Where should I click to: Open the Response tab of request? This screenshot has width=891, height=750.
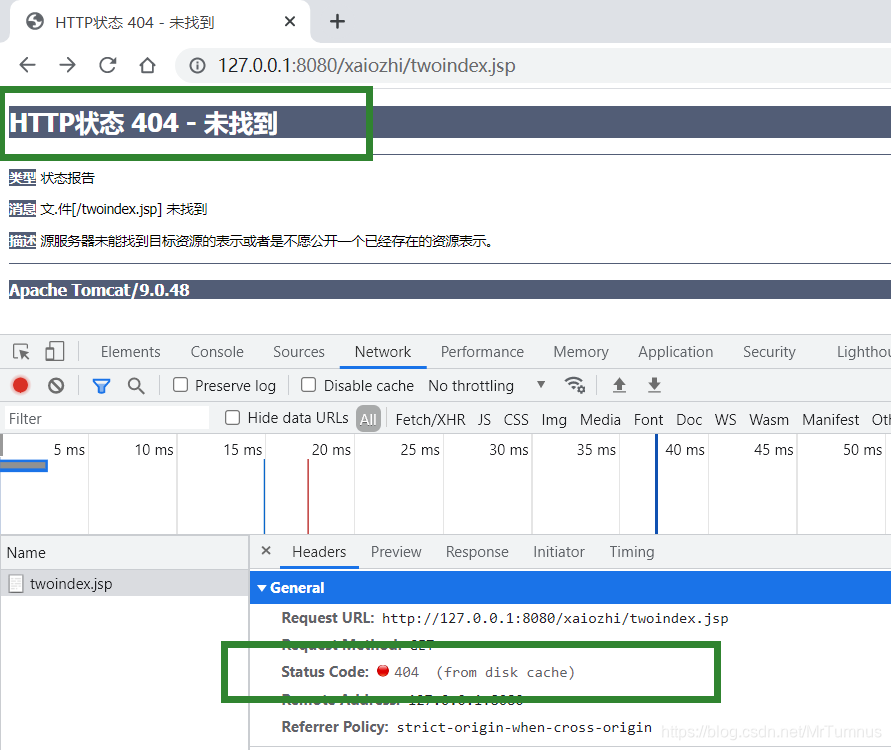[x=477, y=552]
